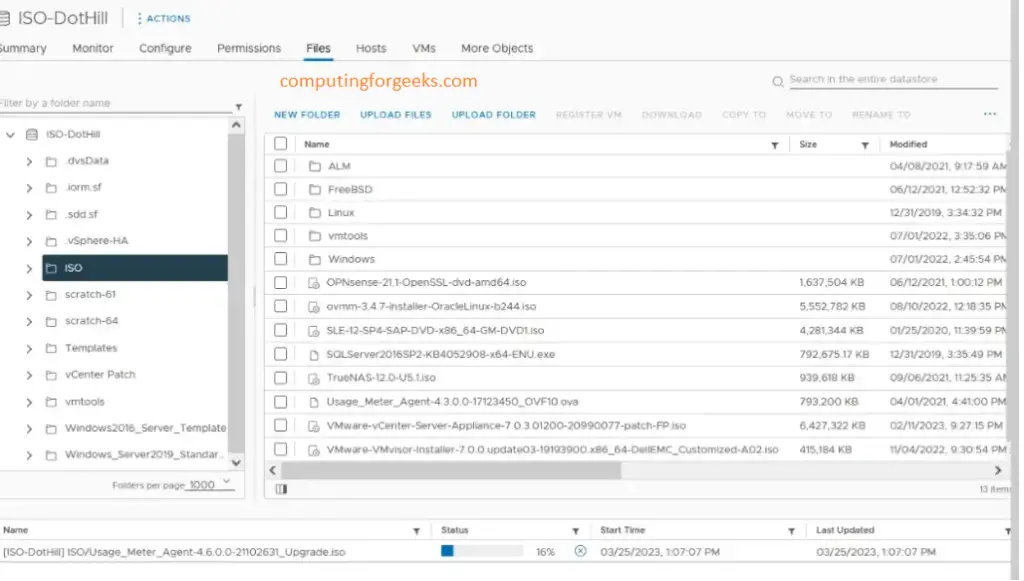Check the SQLServer2016SP2 exe checkbox
The image size is (1024, 581).
pyautogui.click(x=280, y=354)
